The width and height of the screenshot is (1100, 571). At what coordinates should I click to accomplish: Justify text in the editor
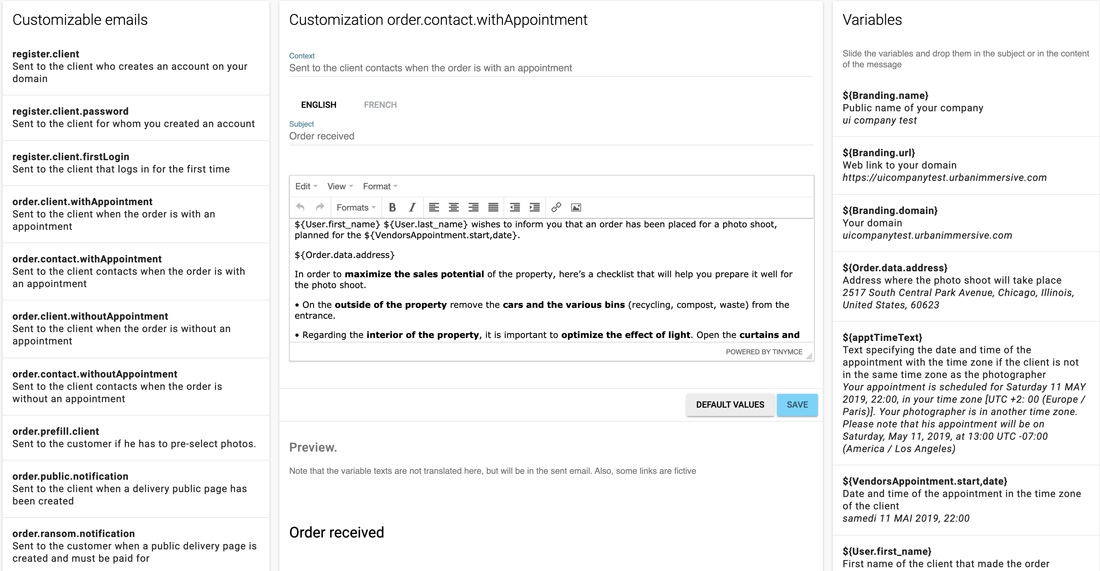coord(493,207)
